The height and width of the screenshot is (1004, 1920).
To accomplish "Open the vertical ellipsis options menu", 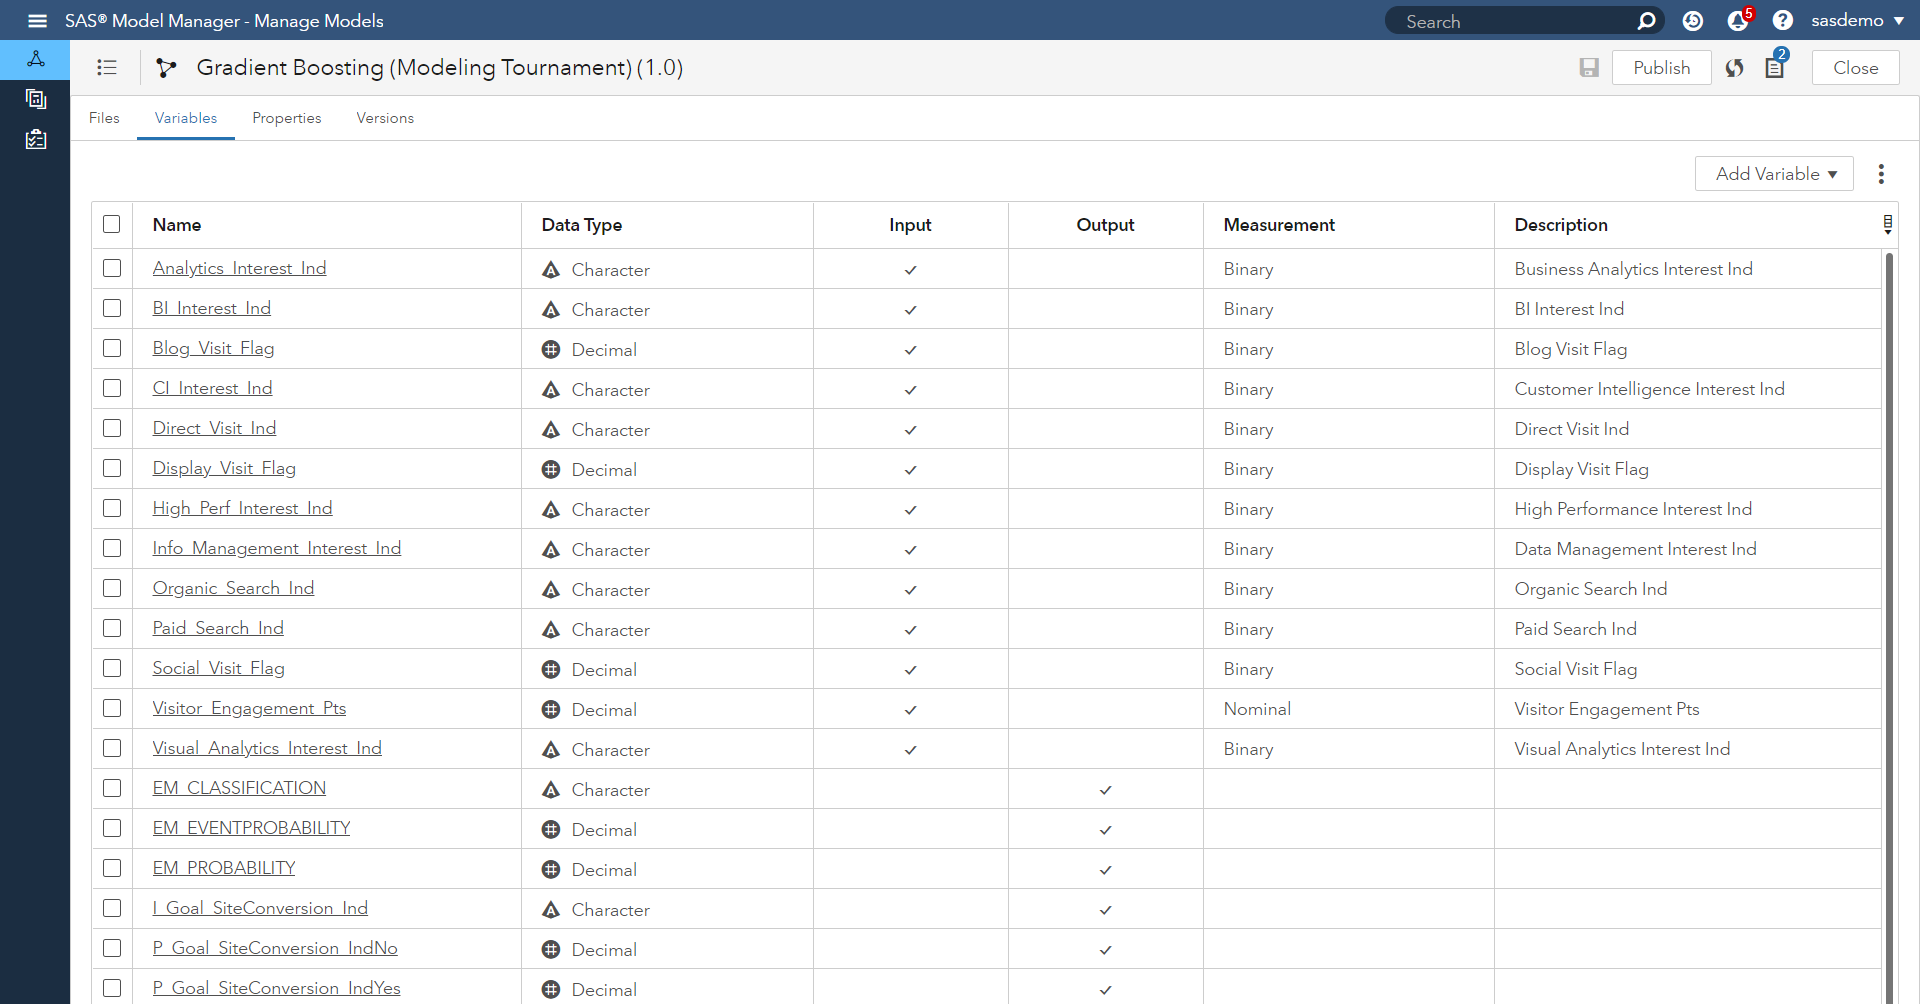I will click(1881, 173).
